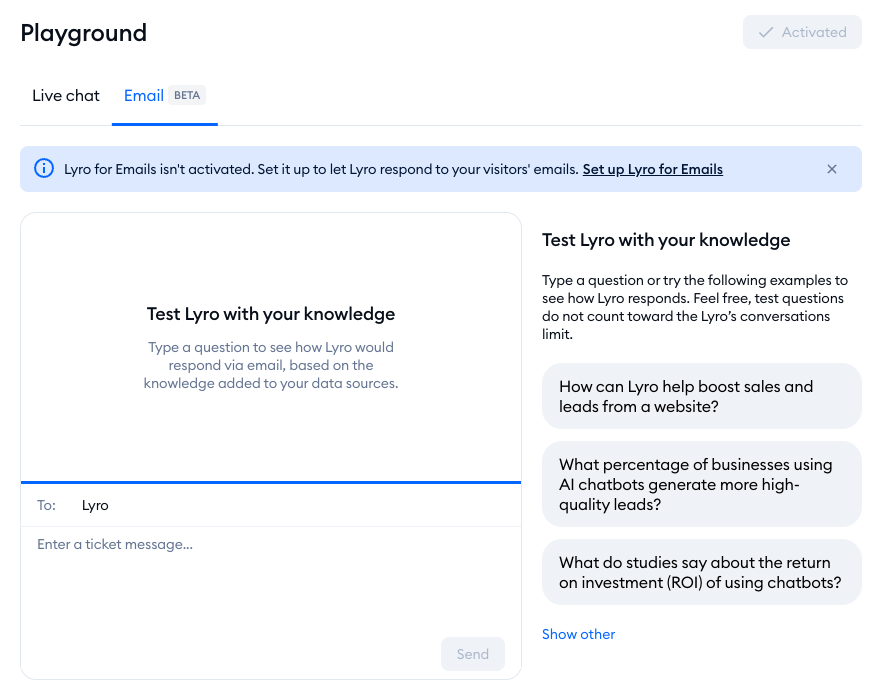Choose the question about high-quality leads percentage
Viewport: 879px width, 695px height.
tap(701, 484)
